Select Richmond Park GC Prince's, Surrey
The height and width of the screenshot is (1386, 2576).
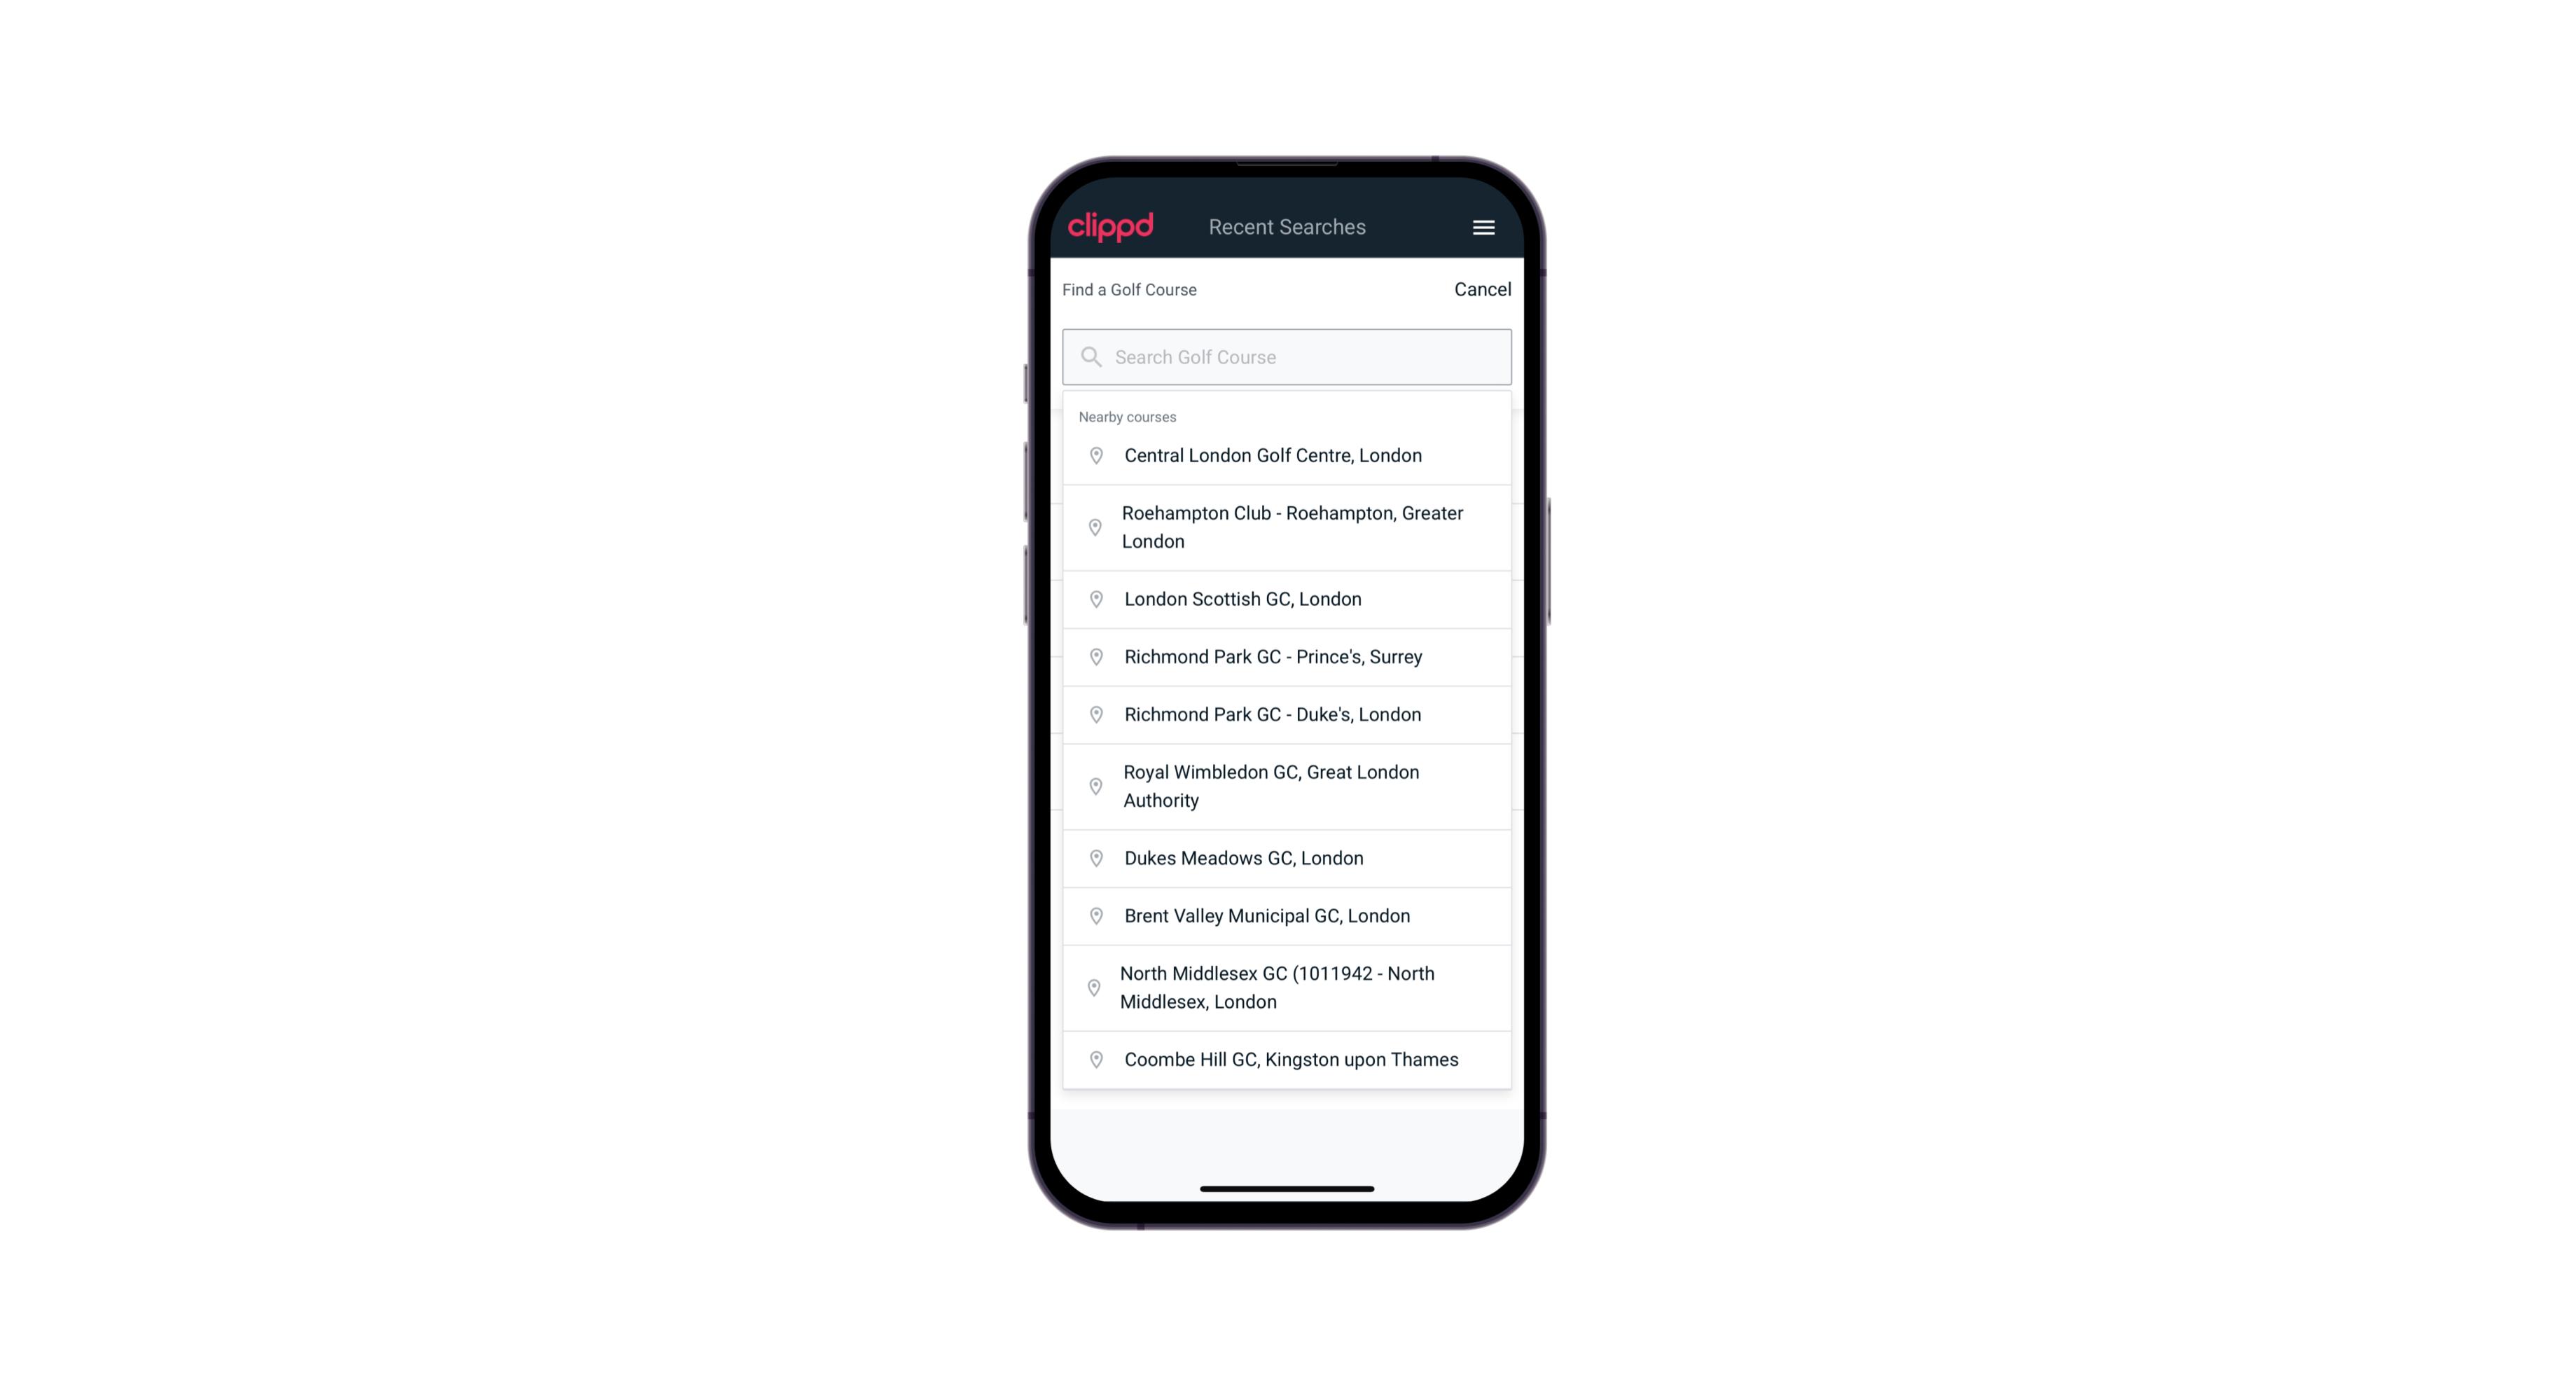click(1287, 657)
